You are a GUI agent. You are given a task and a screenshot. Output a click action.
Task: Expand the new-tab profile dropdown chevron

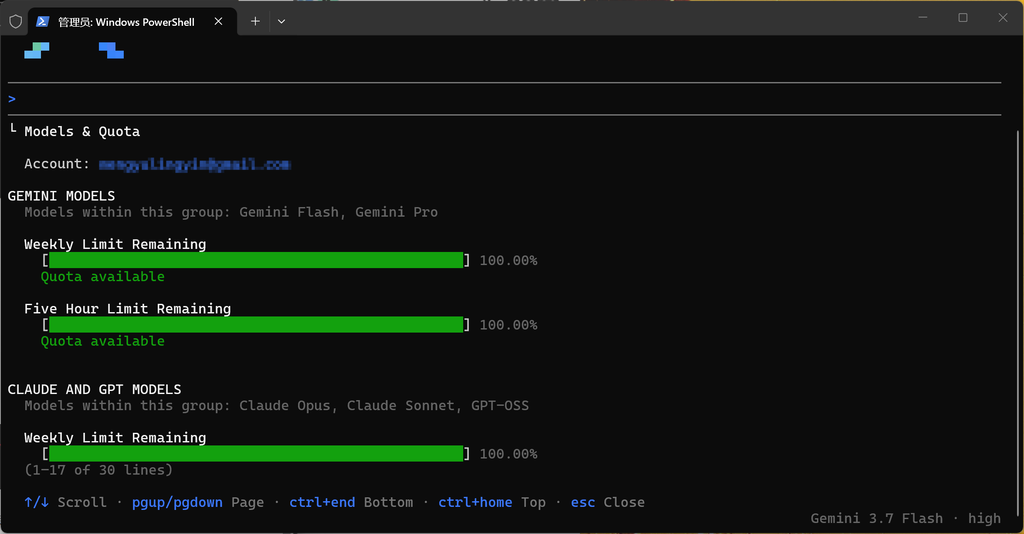281,22
